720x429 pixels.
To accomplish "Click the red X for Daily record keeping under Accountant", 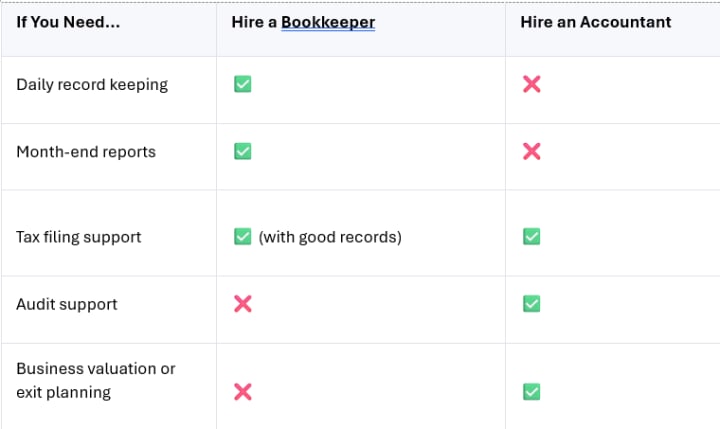I will coord(532,84).
